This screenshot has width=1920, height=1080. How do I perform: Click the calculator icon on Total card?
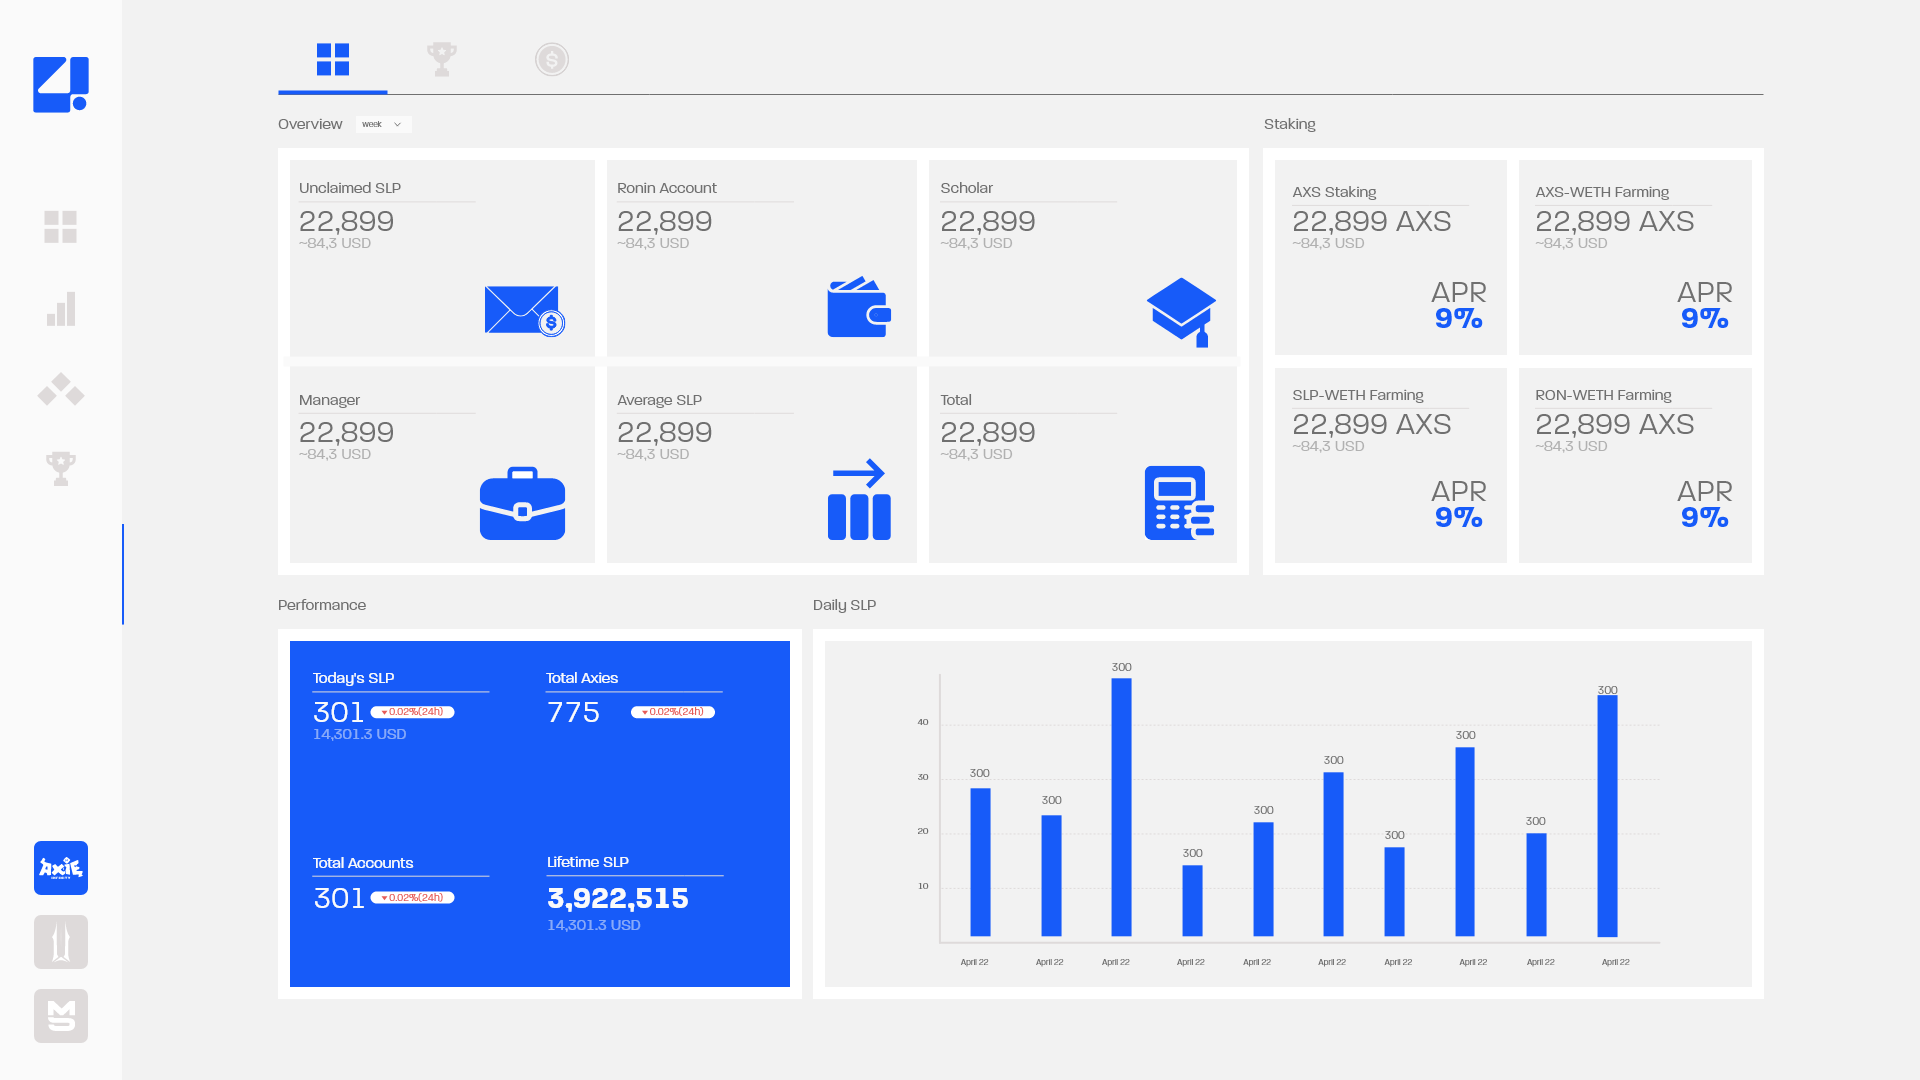tap(1180, 503)
